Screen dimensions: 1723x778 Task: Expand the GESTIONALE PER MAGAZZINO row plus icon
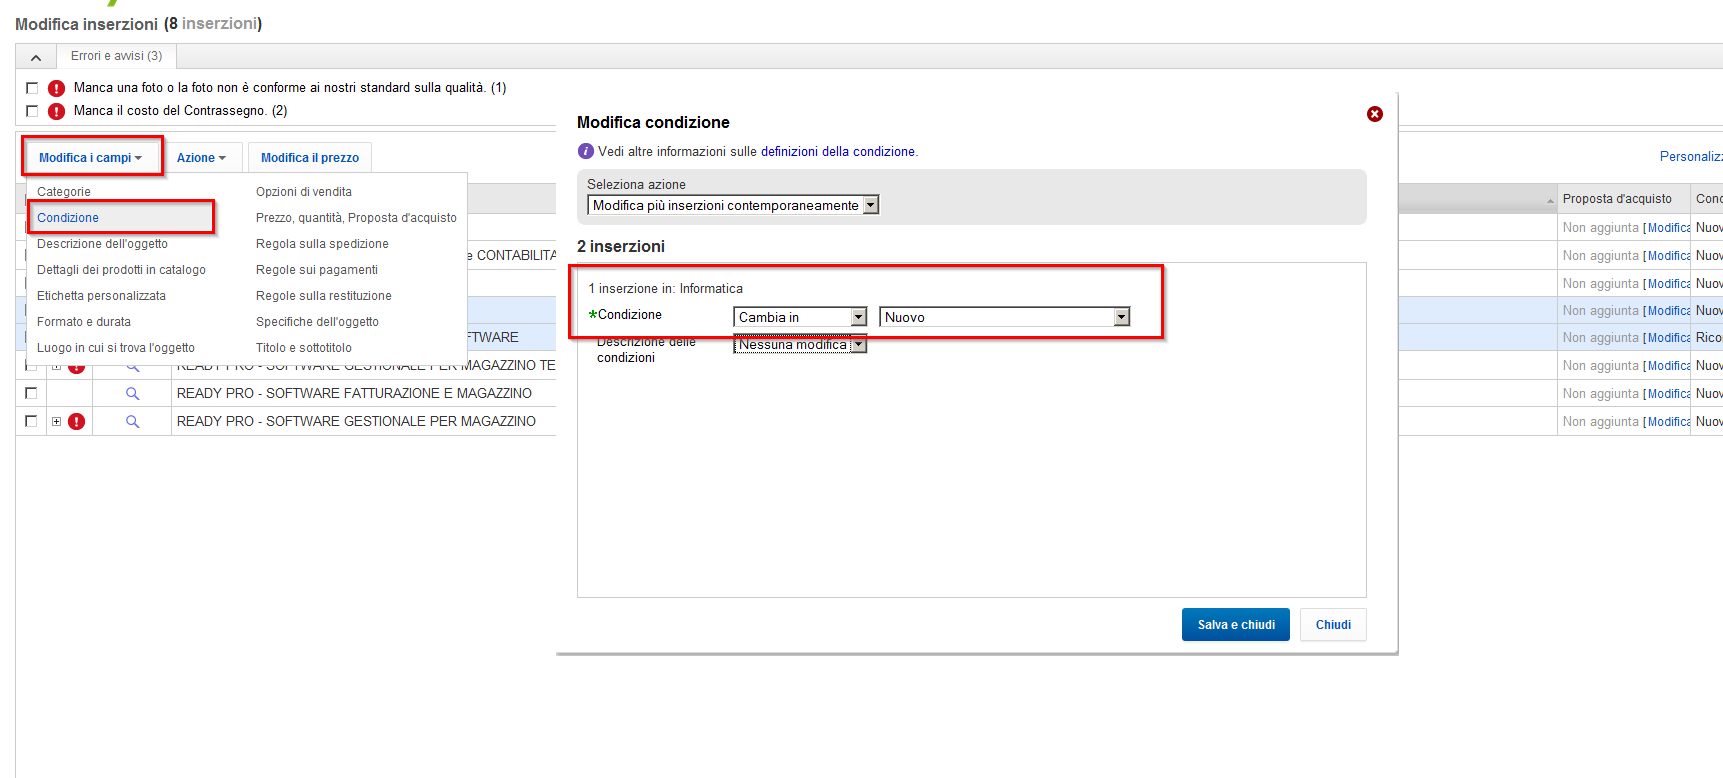(x=57, y=422)
